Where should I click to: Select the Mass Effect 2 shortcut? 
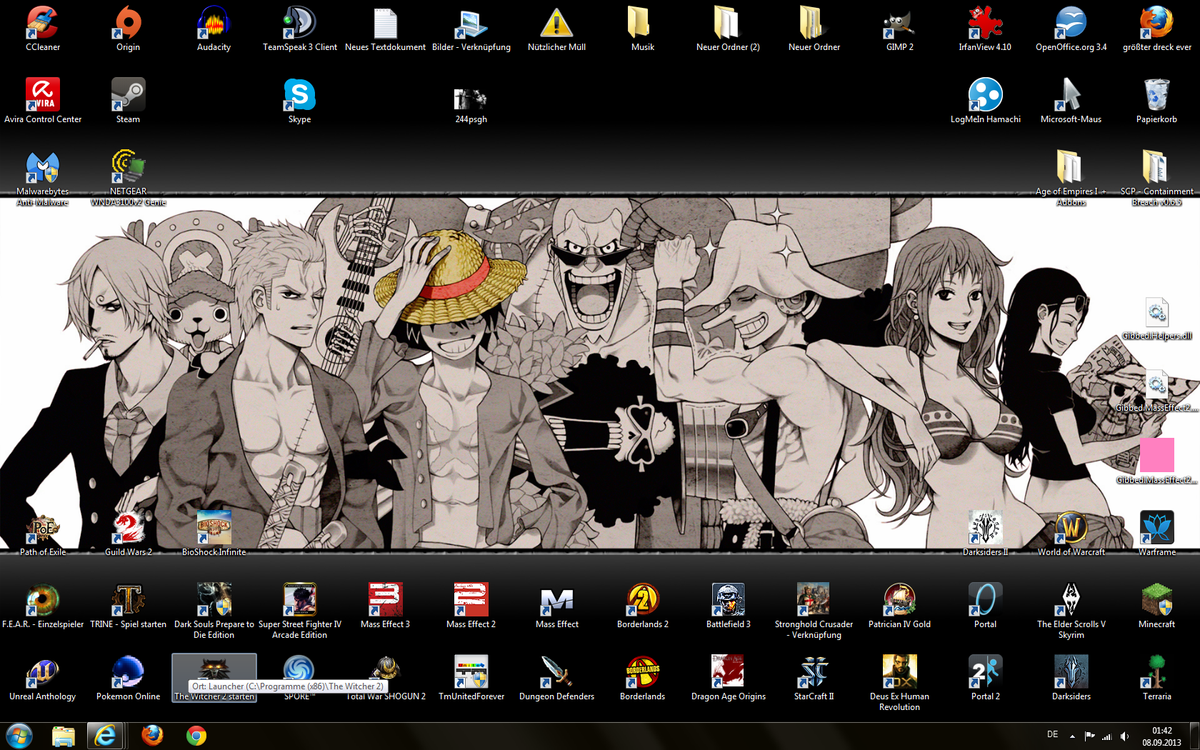(x=471, y=599)
